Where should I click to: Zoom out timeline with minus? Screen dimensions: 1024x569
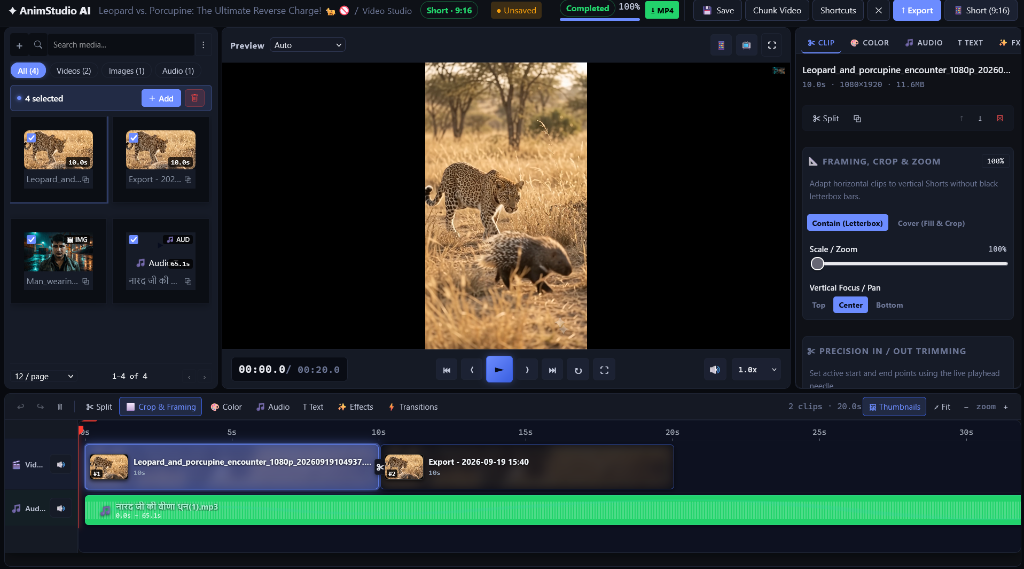(966, 406)
